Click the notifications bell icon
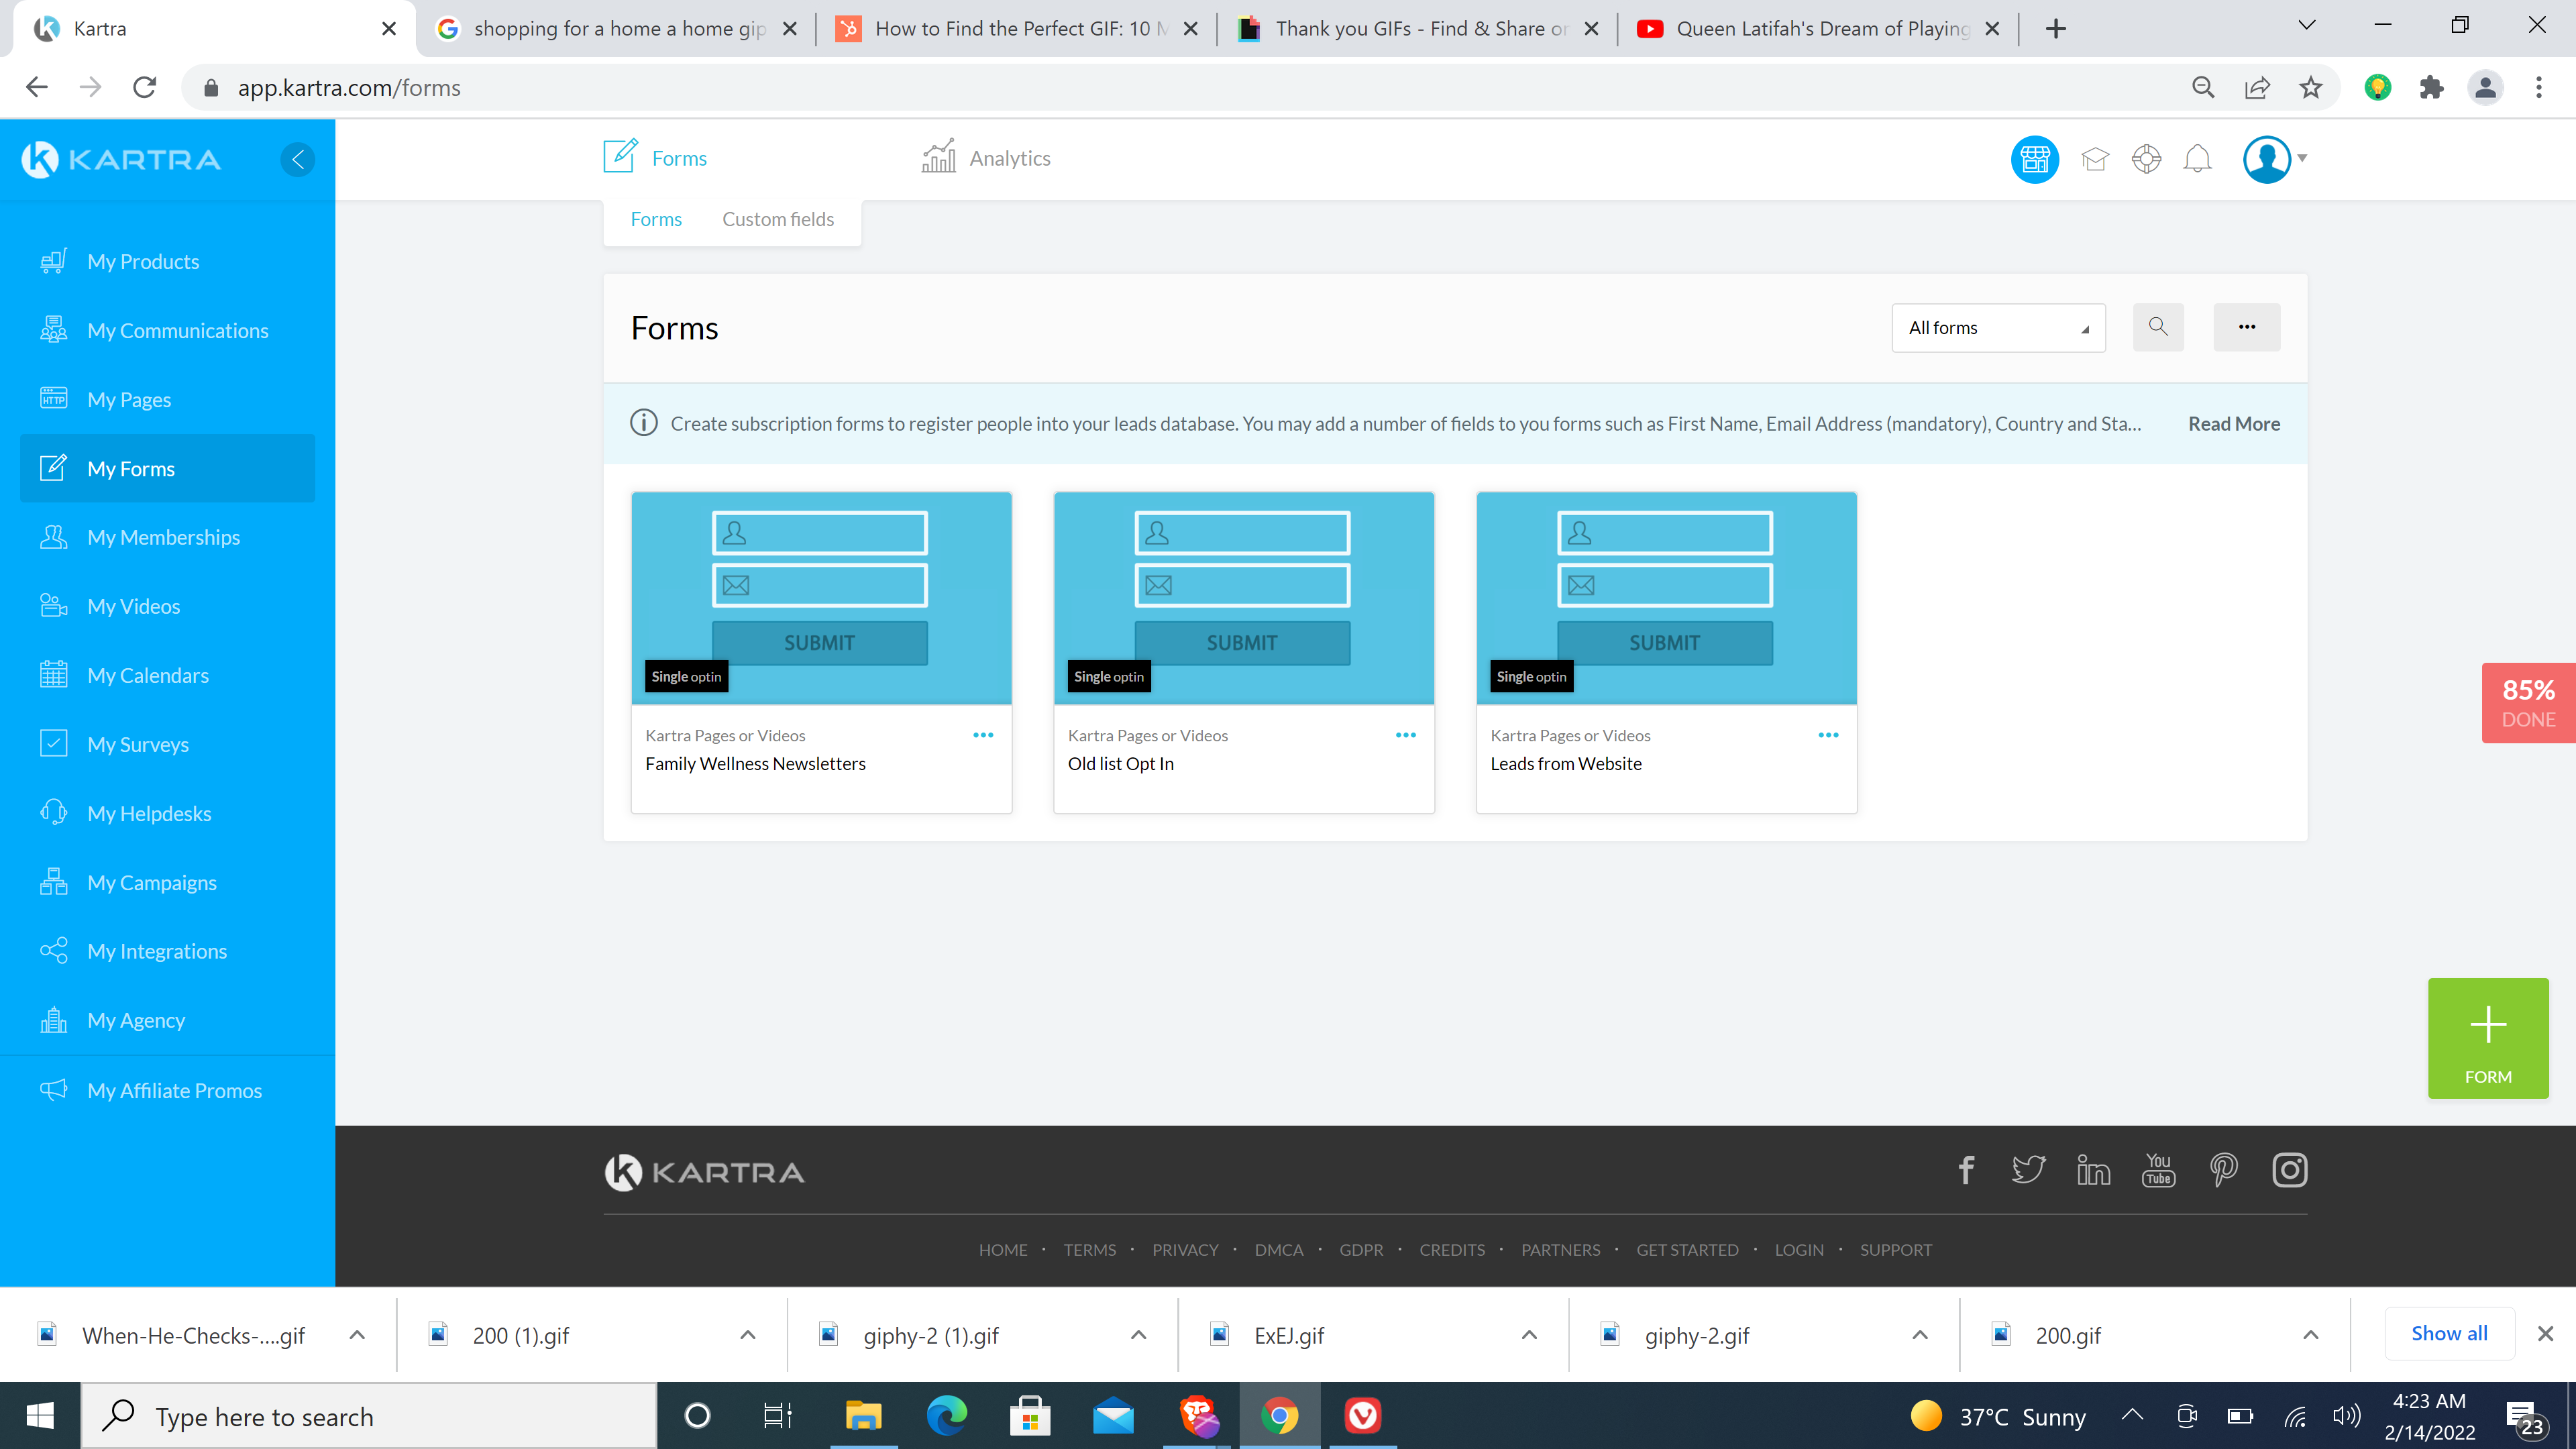The width and height of the screenshot is (2576, 1449). (x=2199, y=158)
